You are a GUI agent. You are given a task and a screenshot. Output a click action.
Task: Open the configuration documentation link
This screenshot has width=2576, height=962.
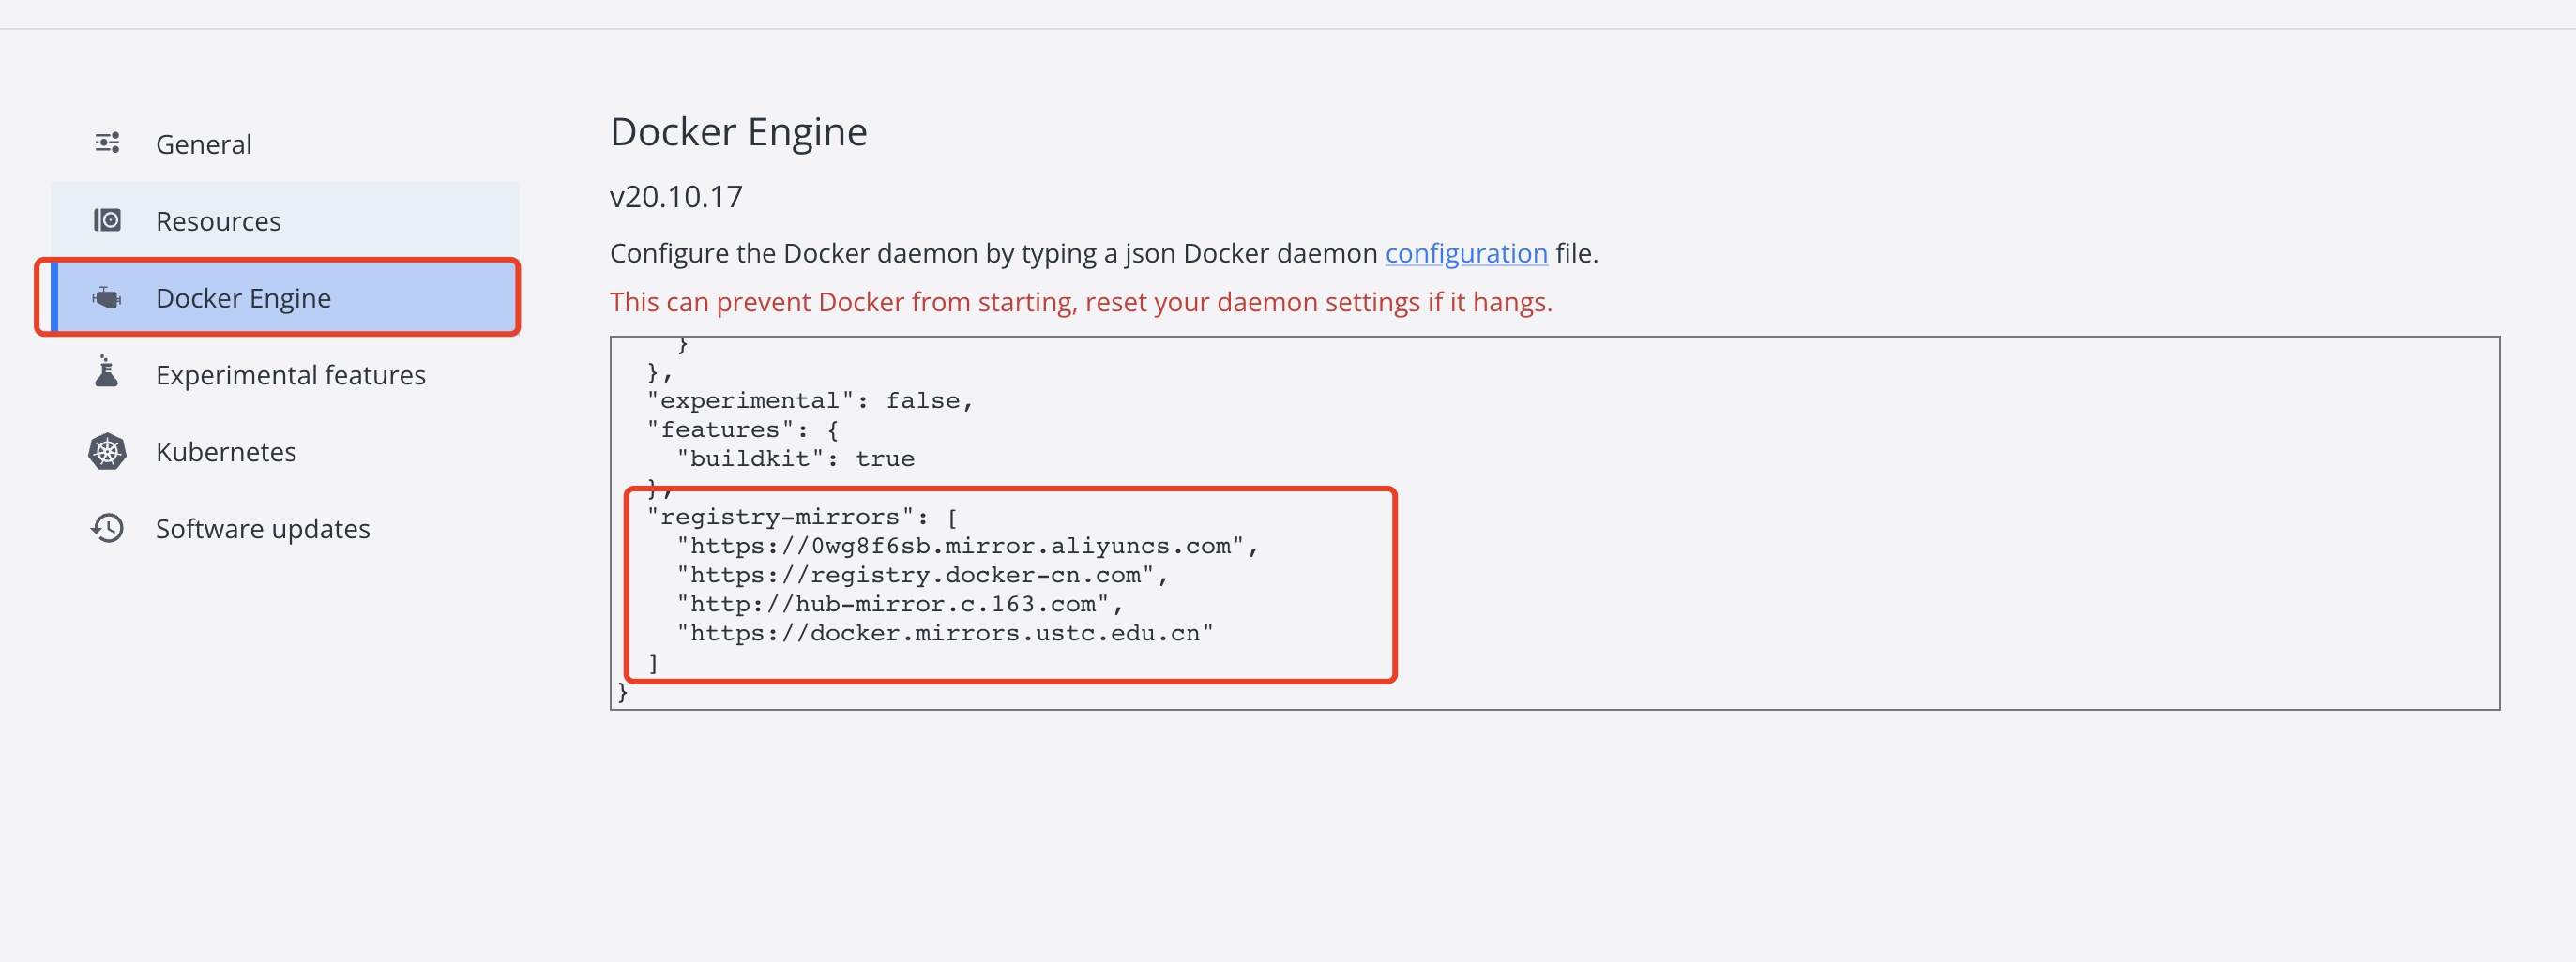pyautogui.click(x=1466, y=253)
